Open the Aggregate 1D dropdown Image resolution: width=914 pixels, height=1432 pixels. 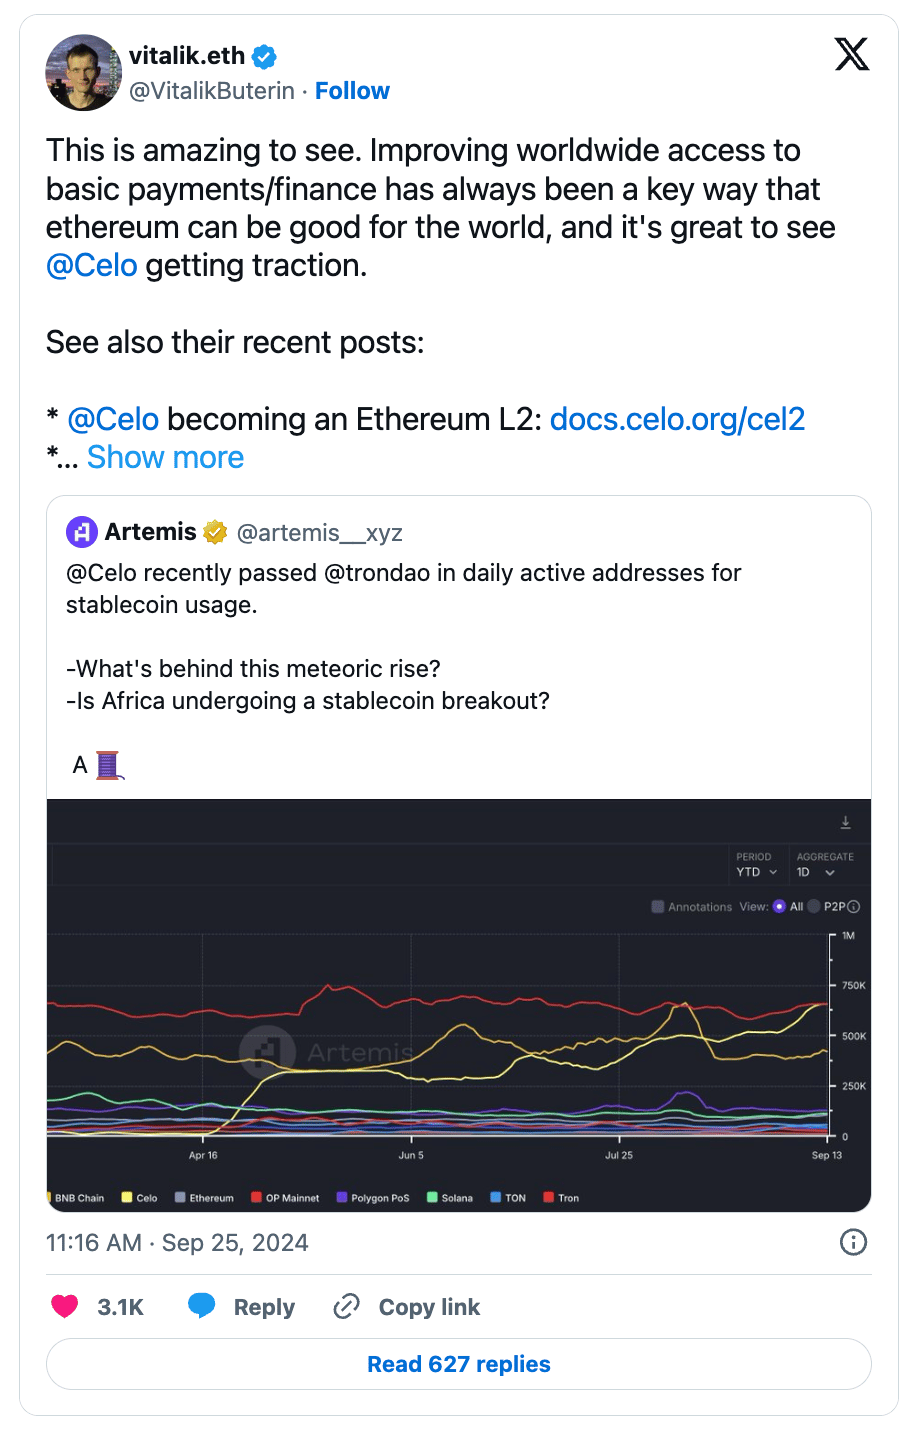[x=815, y=872]
